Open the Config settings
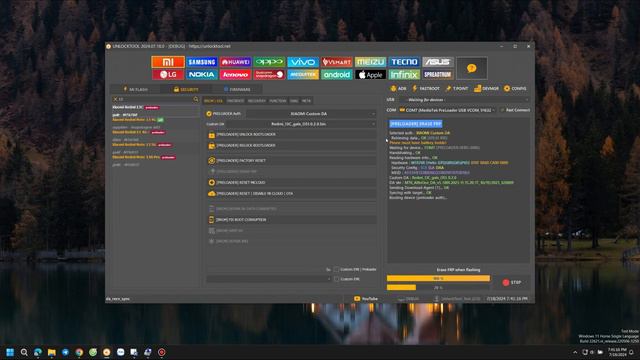Viewport: 640px width, 360px height. click(x=515, y=88)
